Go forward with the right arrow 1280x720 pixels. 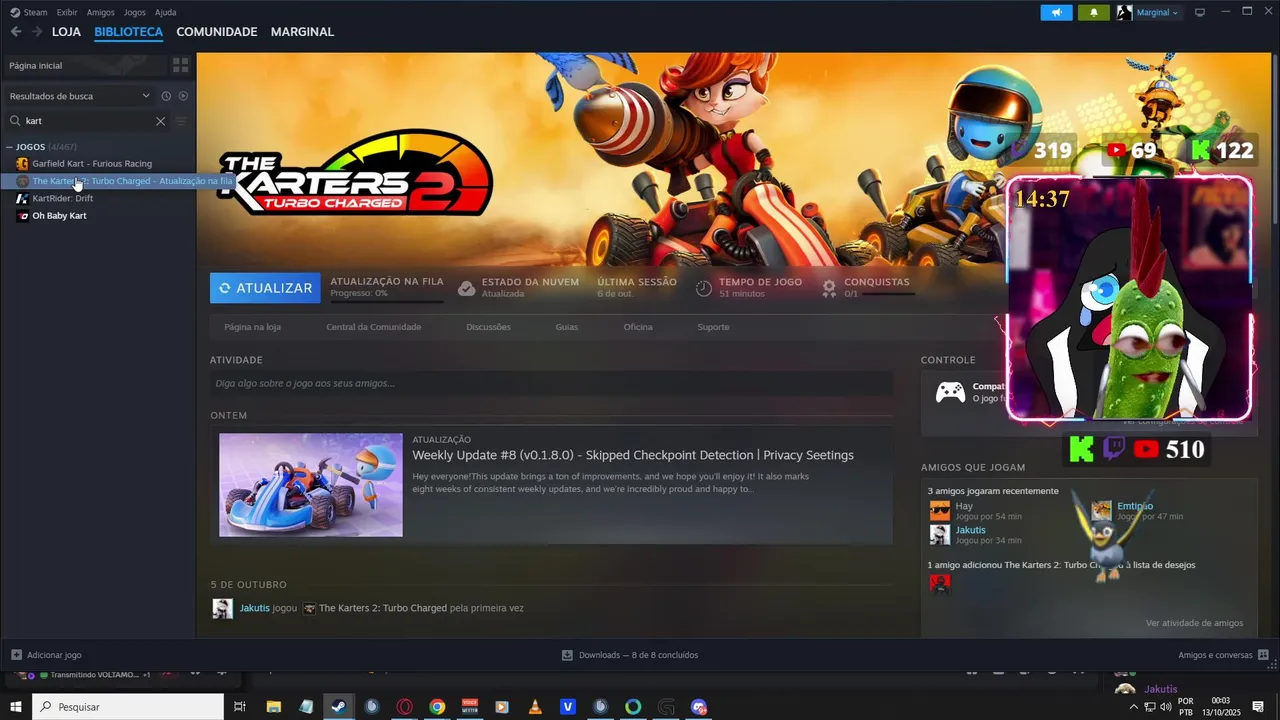[x=37, y=32]
